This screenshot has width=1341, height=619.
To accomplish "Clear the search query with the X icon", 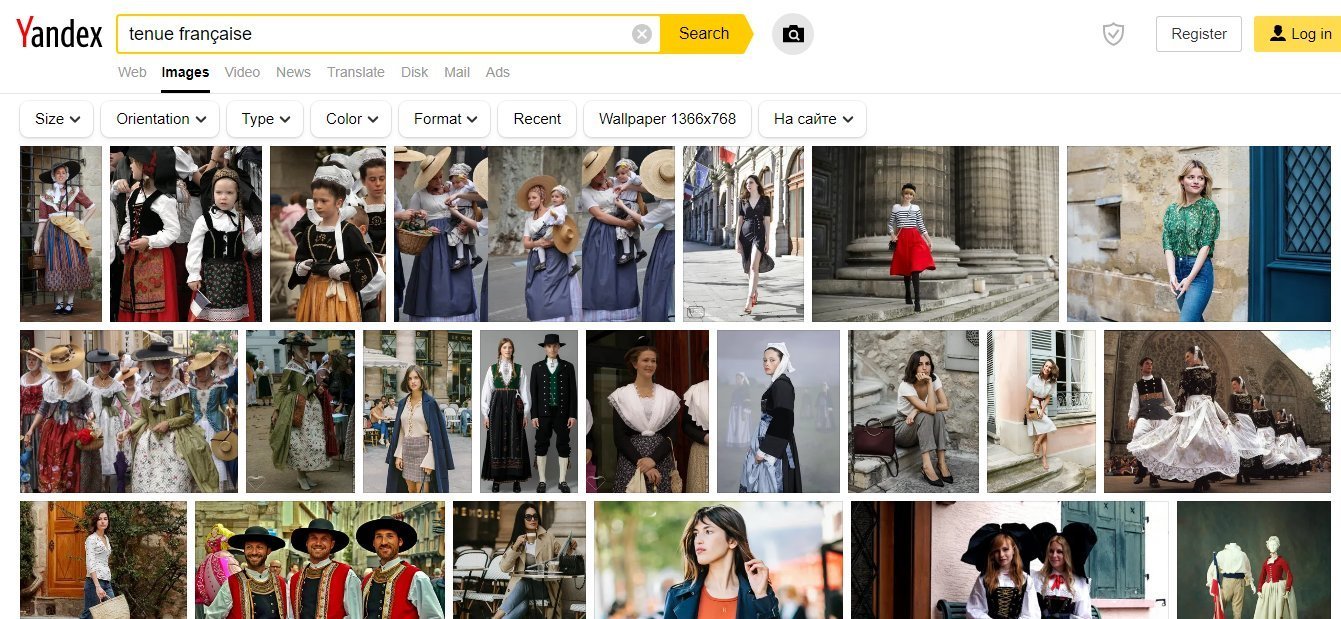I will 642,34.
